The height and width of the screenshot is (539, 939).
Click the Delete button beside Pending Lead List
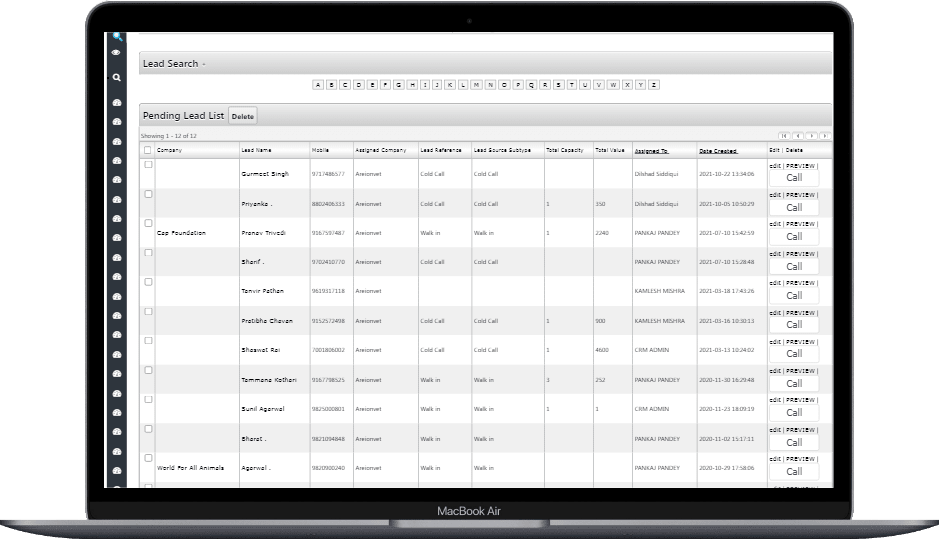pos(243,116)
